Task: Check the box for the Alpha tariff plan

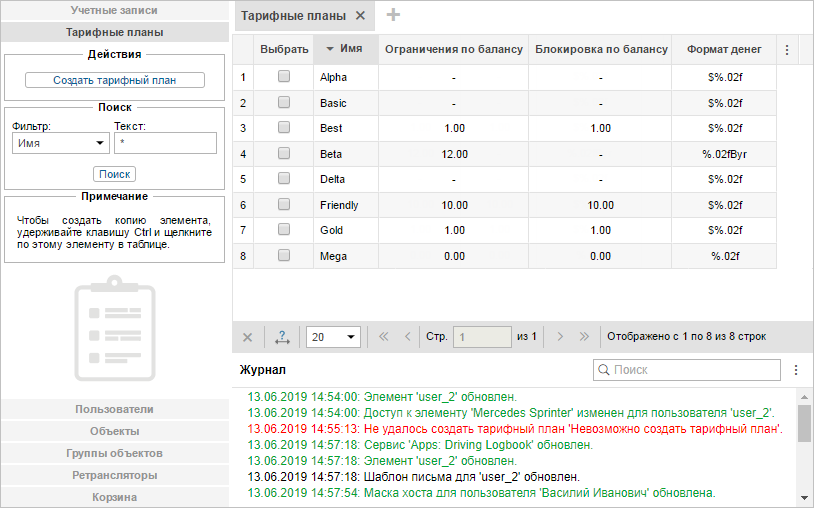Action: (x=284, y=76)
